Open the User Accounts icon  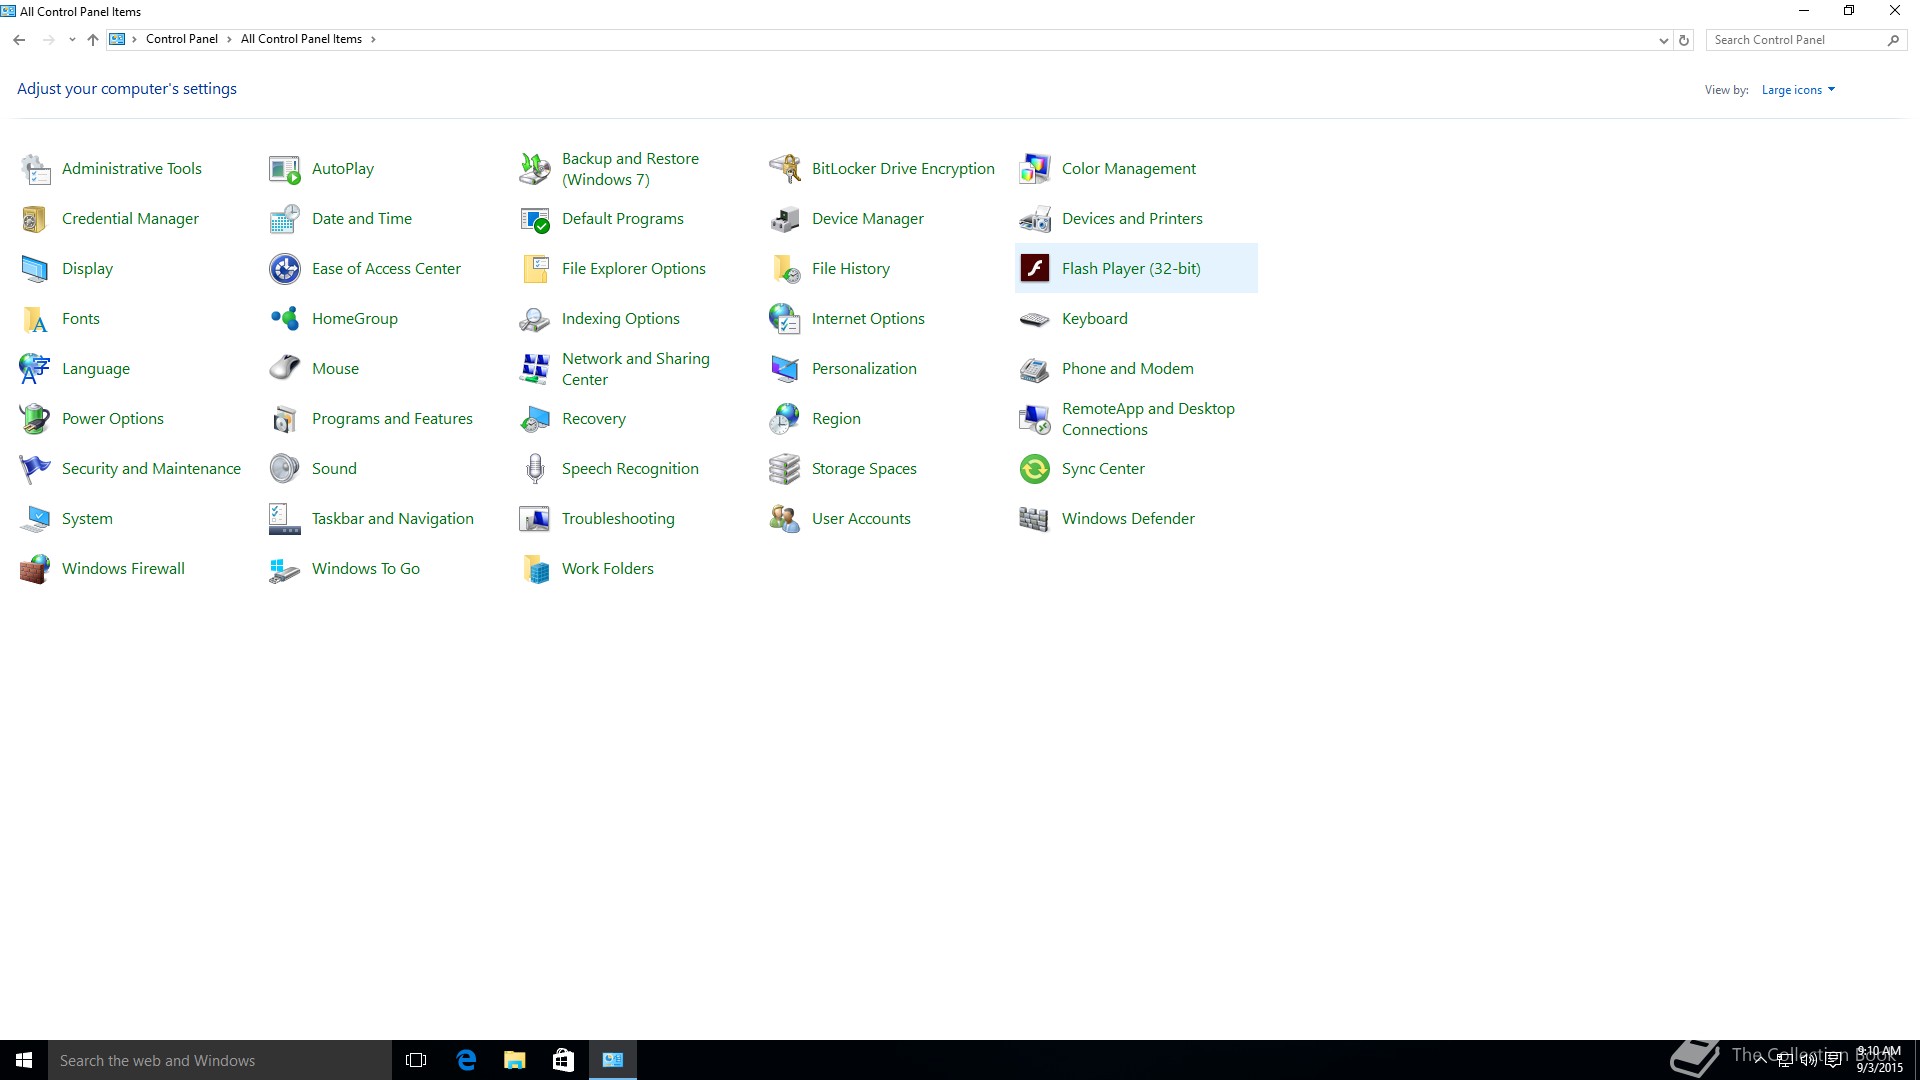pyautogui.click(x=785, y=519)
